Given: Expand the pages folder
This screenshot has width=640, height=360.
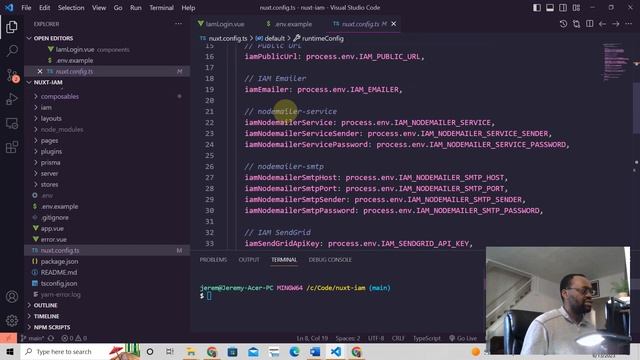Looking at the screenshot, I should pyautogui.click(x=49, y=140).
